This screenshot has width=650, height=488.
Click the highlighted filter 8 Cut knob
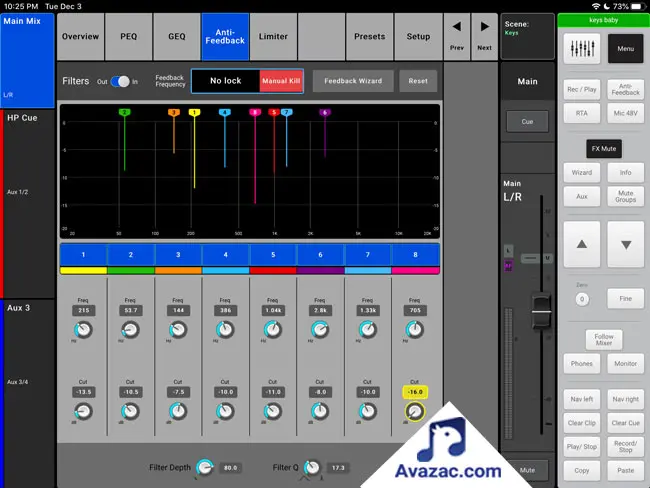coord(415,411)
